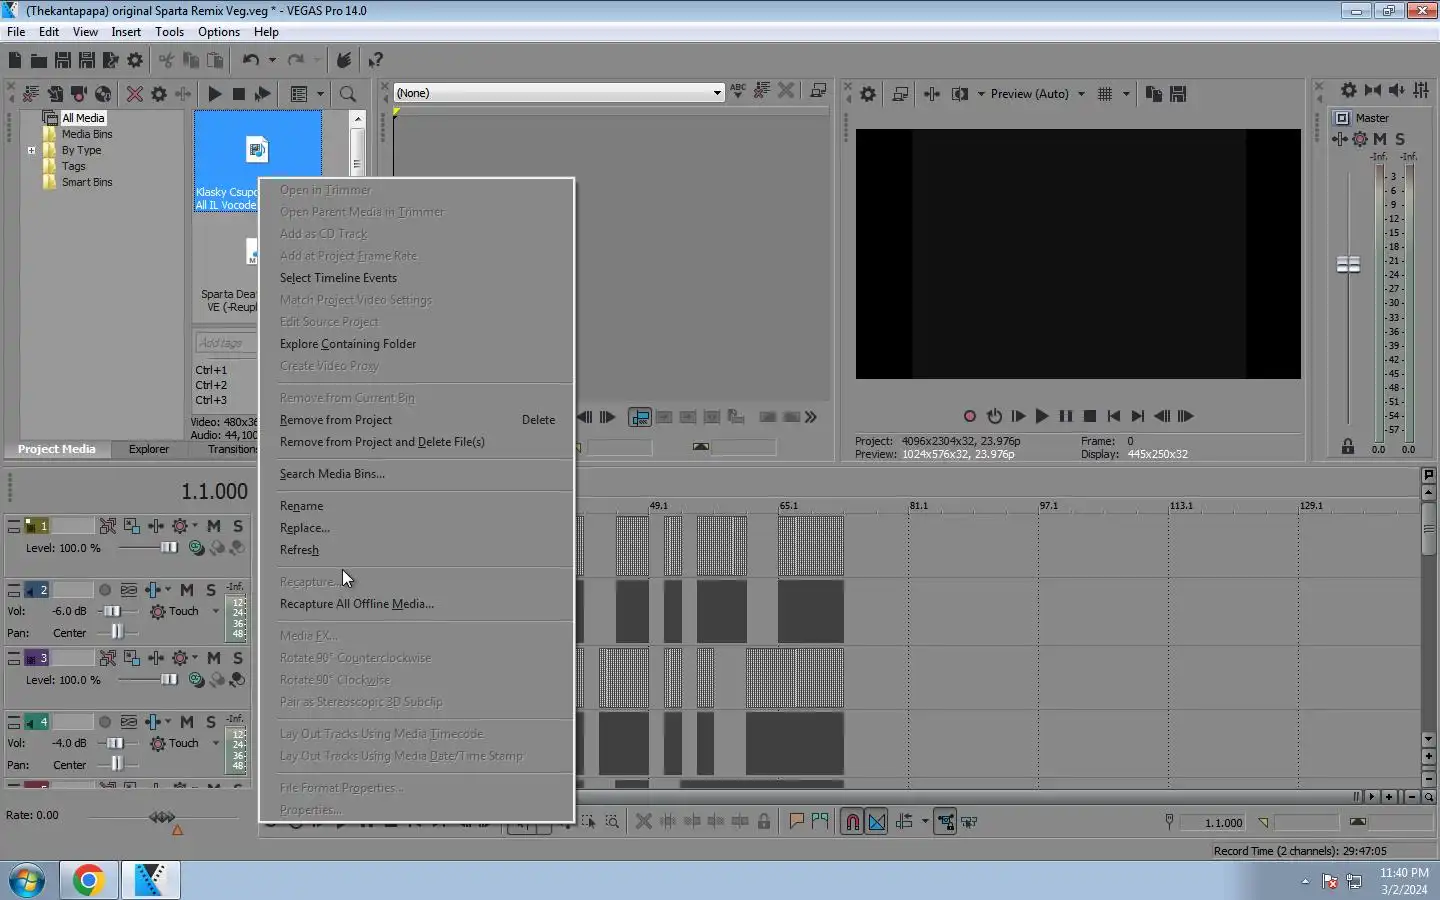Open track 2 Touch automation dropdown
The height and width of the screenshot is (900, 1440).
tap(215, 611)
